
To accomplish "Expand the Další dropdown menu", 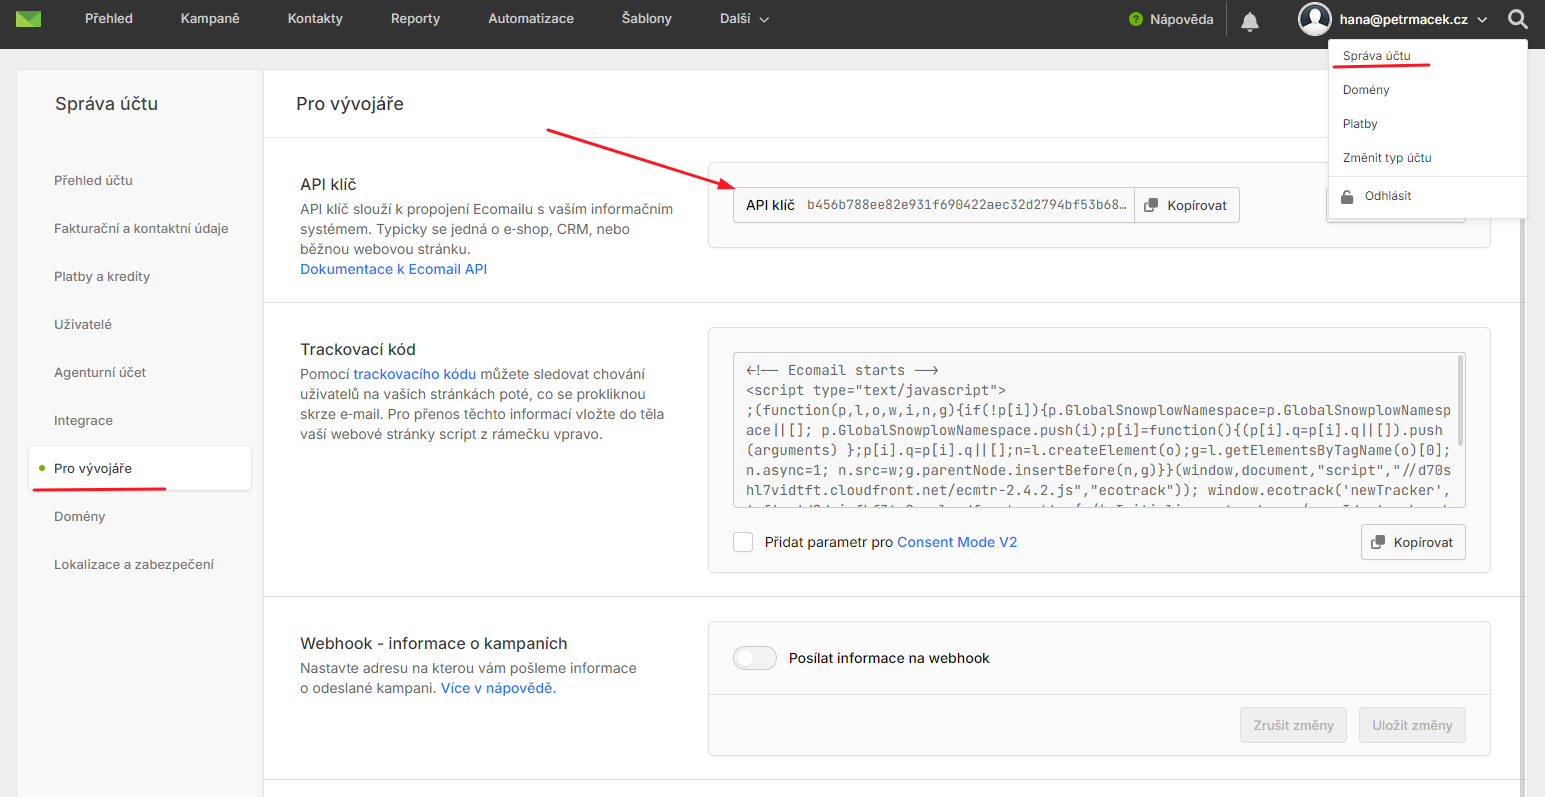I will (x=744, y=19).
